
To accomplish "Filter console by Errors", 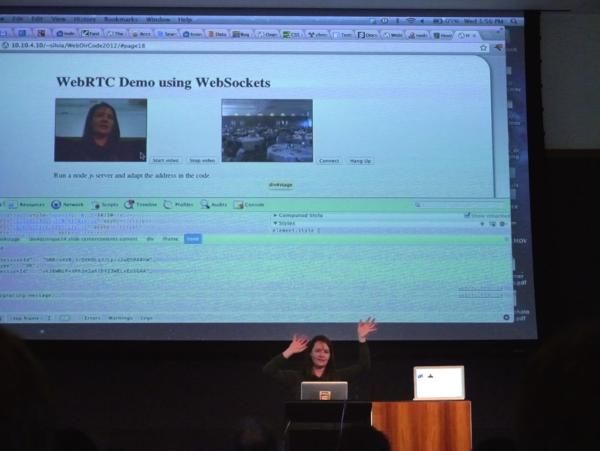I will point(92,318).
